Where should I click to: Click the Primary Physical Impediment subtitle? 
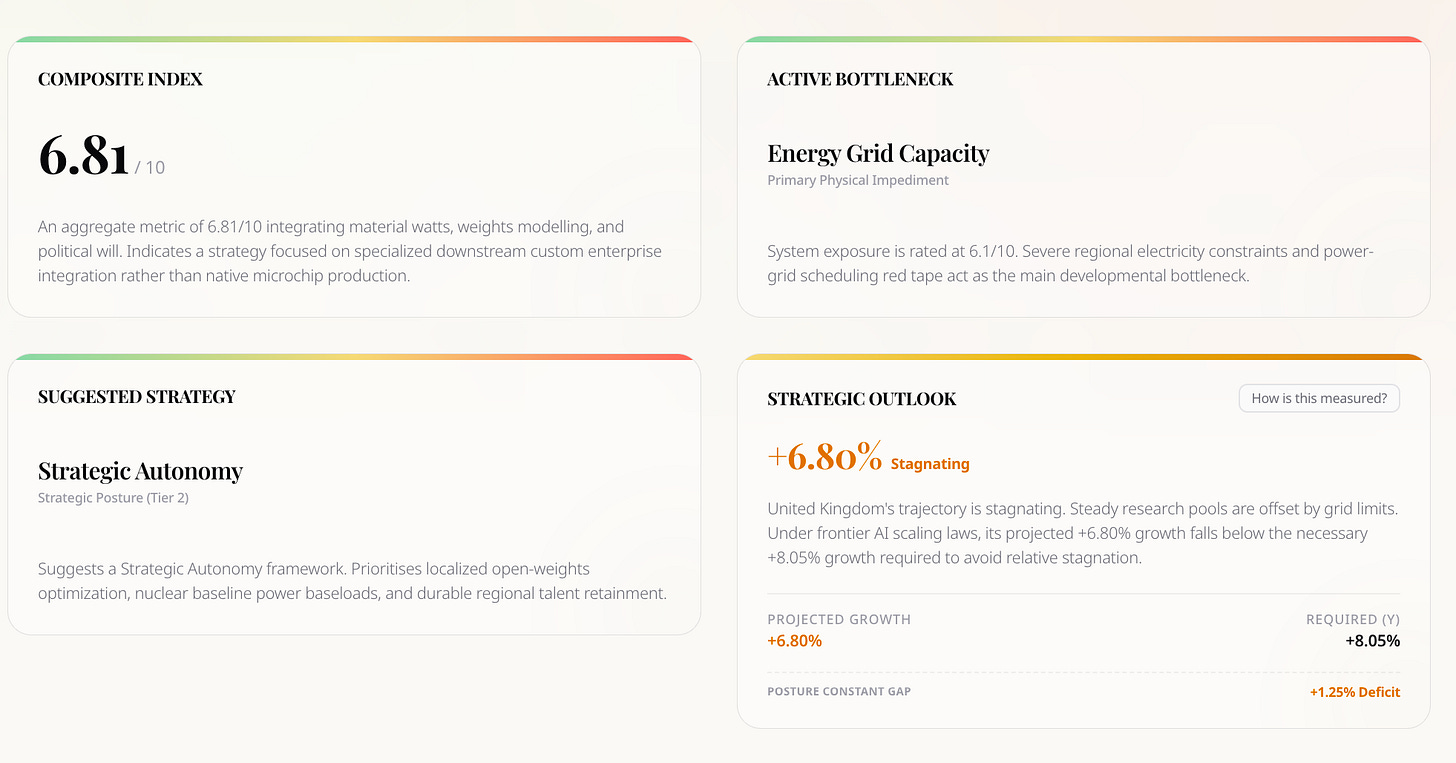(858, 181)
